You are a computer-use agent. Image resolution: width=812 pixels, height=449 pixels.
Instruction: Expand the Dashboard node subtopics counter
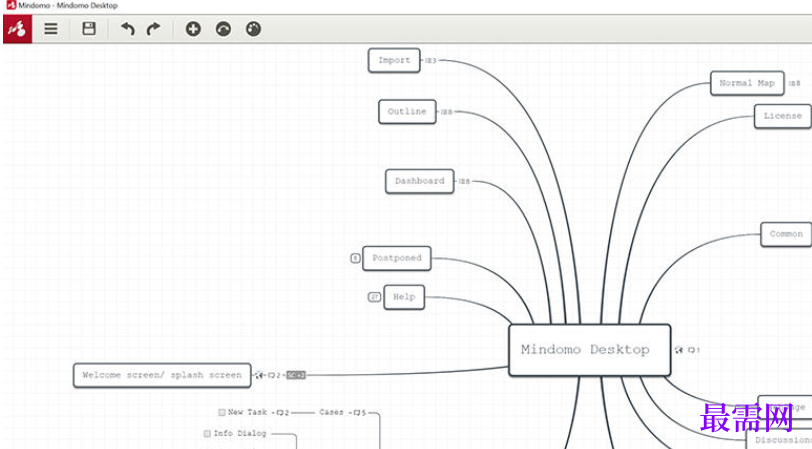click(464, 181)
